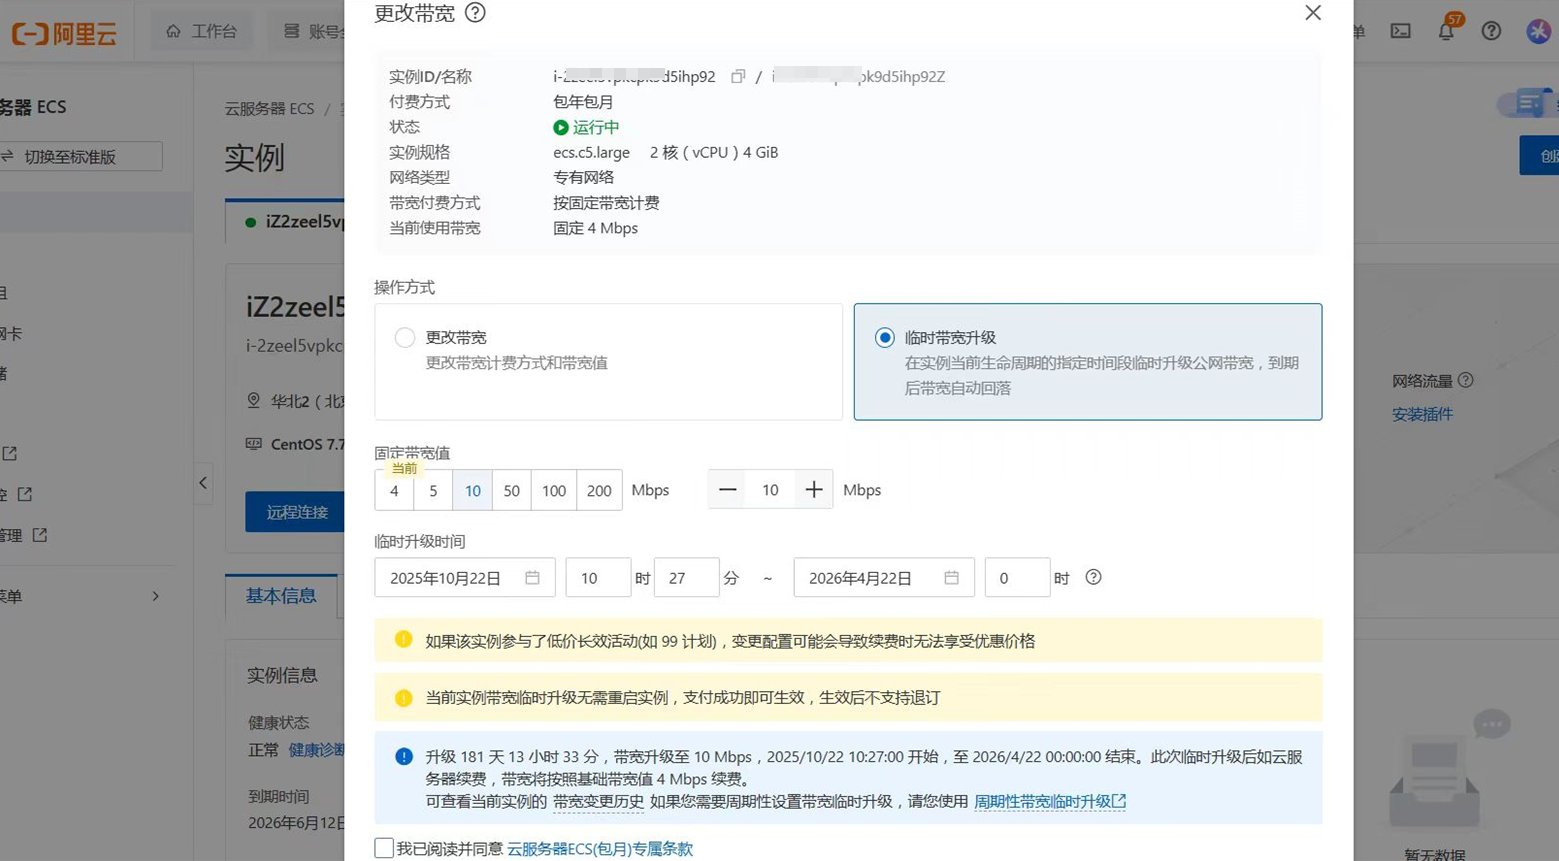The height and width of the screenshot is (861, 1559).
Task: Open the external-link icon beside 管理
Action: (40, 535)
